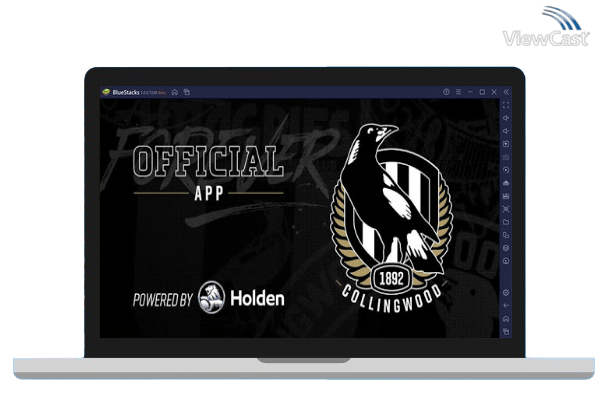Click the Android back arrow in sidebar
This screenshot has width=602, height=414.
[506, 306]
